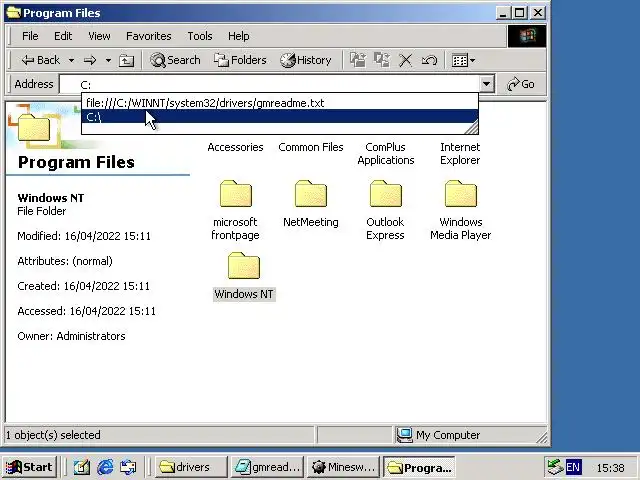
Task: Launch Outlook Express from Quick Launch
Action: pos(128,467)
